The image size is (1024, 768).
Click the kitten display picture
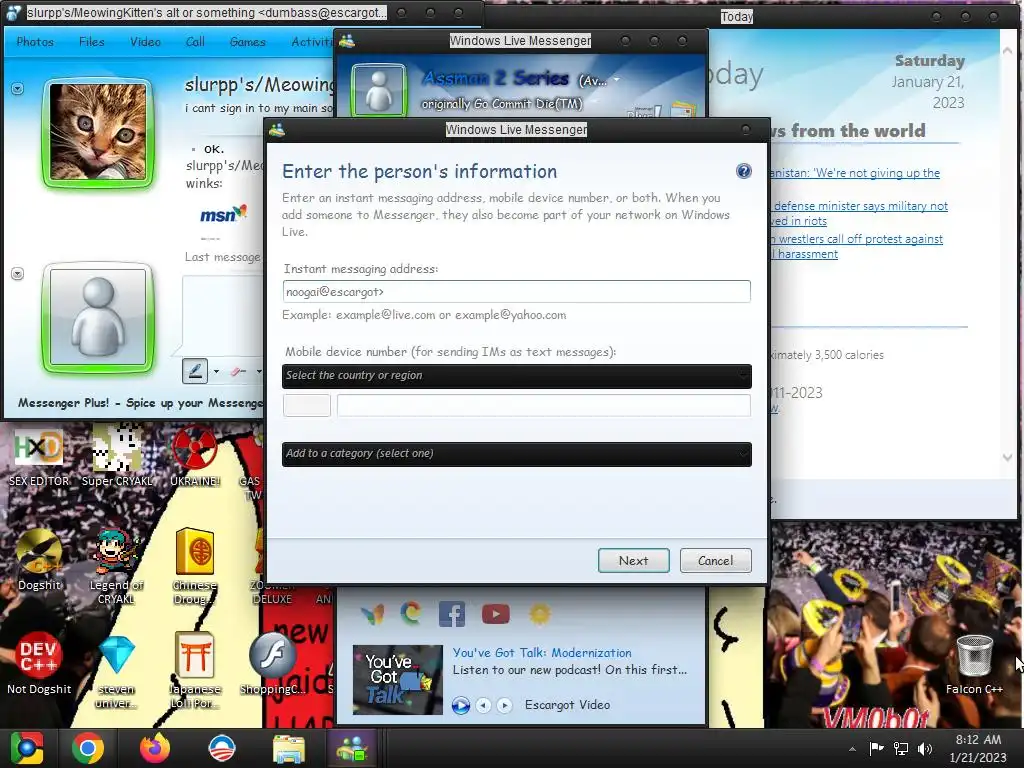(98, 133)
